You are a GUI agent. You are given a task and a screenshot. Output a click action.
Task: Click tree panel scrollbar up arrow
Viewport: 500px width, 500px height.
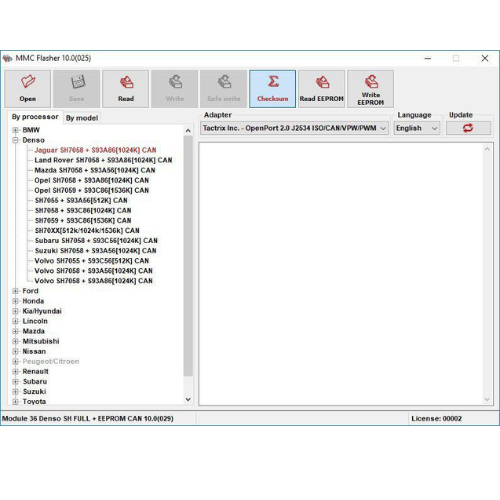coord(188,131)
